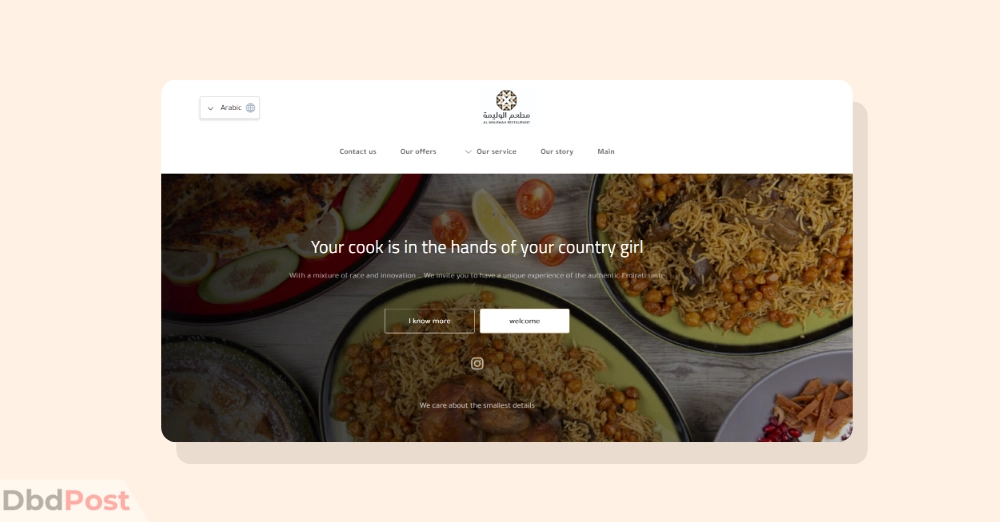Open the Arabic language dropdown
This screenshot has height=522, width=1000.
click(x=230, y=108)
